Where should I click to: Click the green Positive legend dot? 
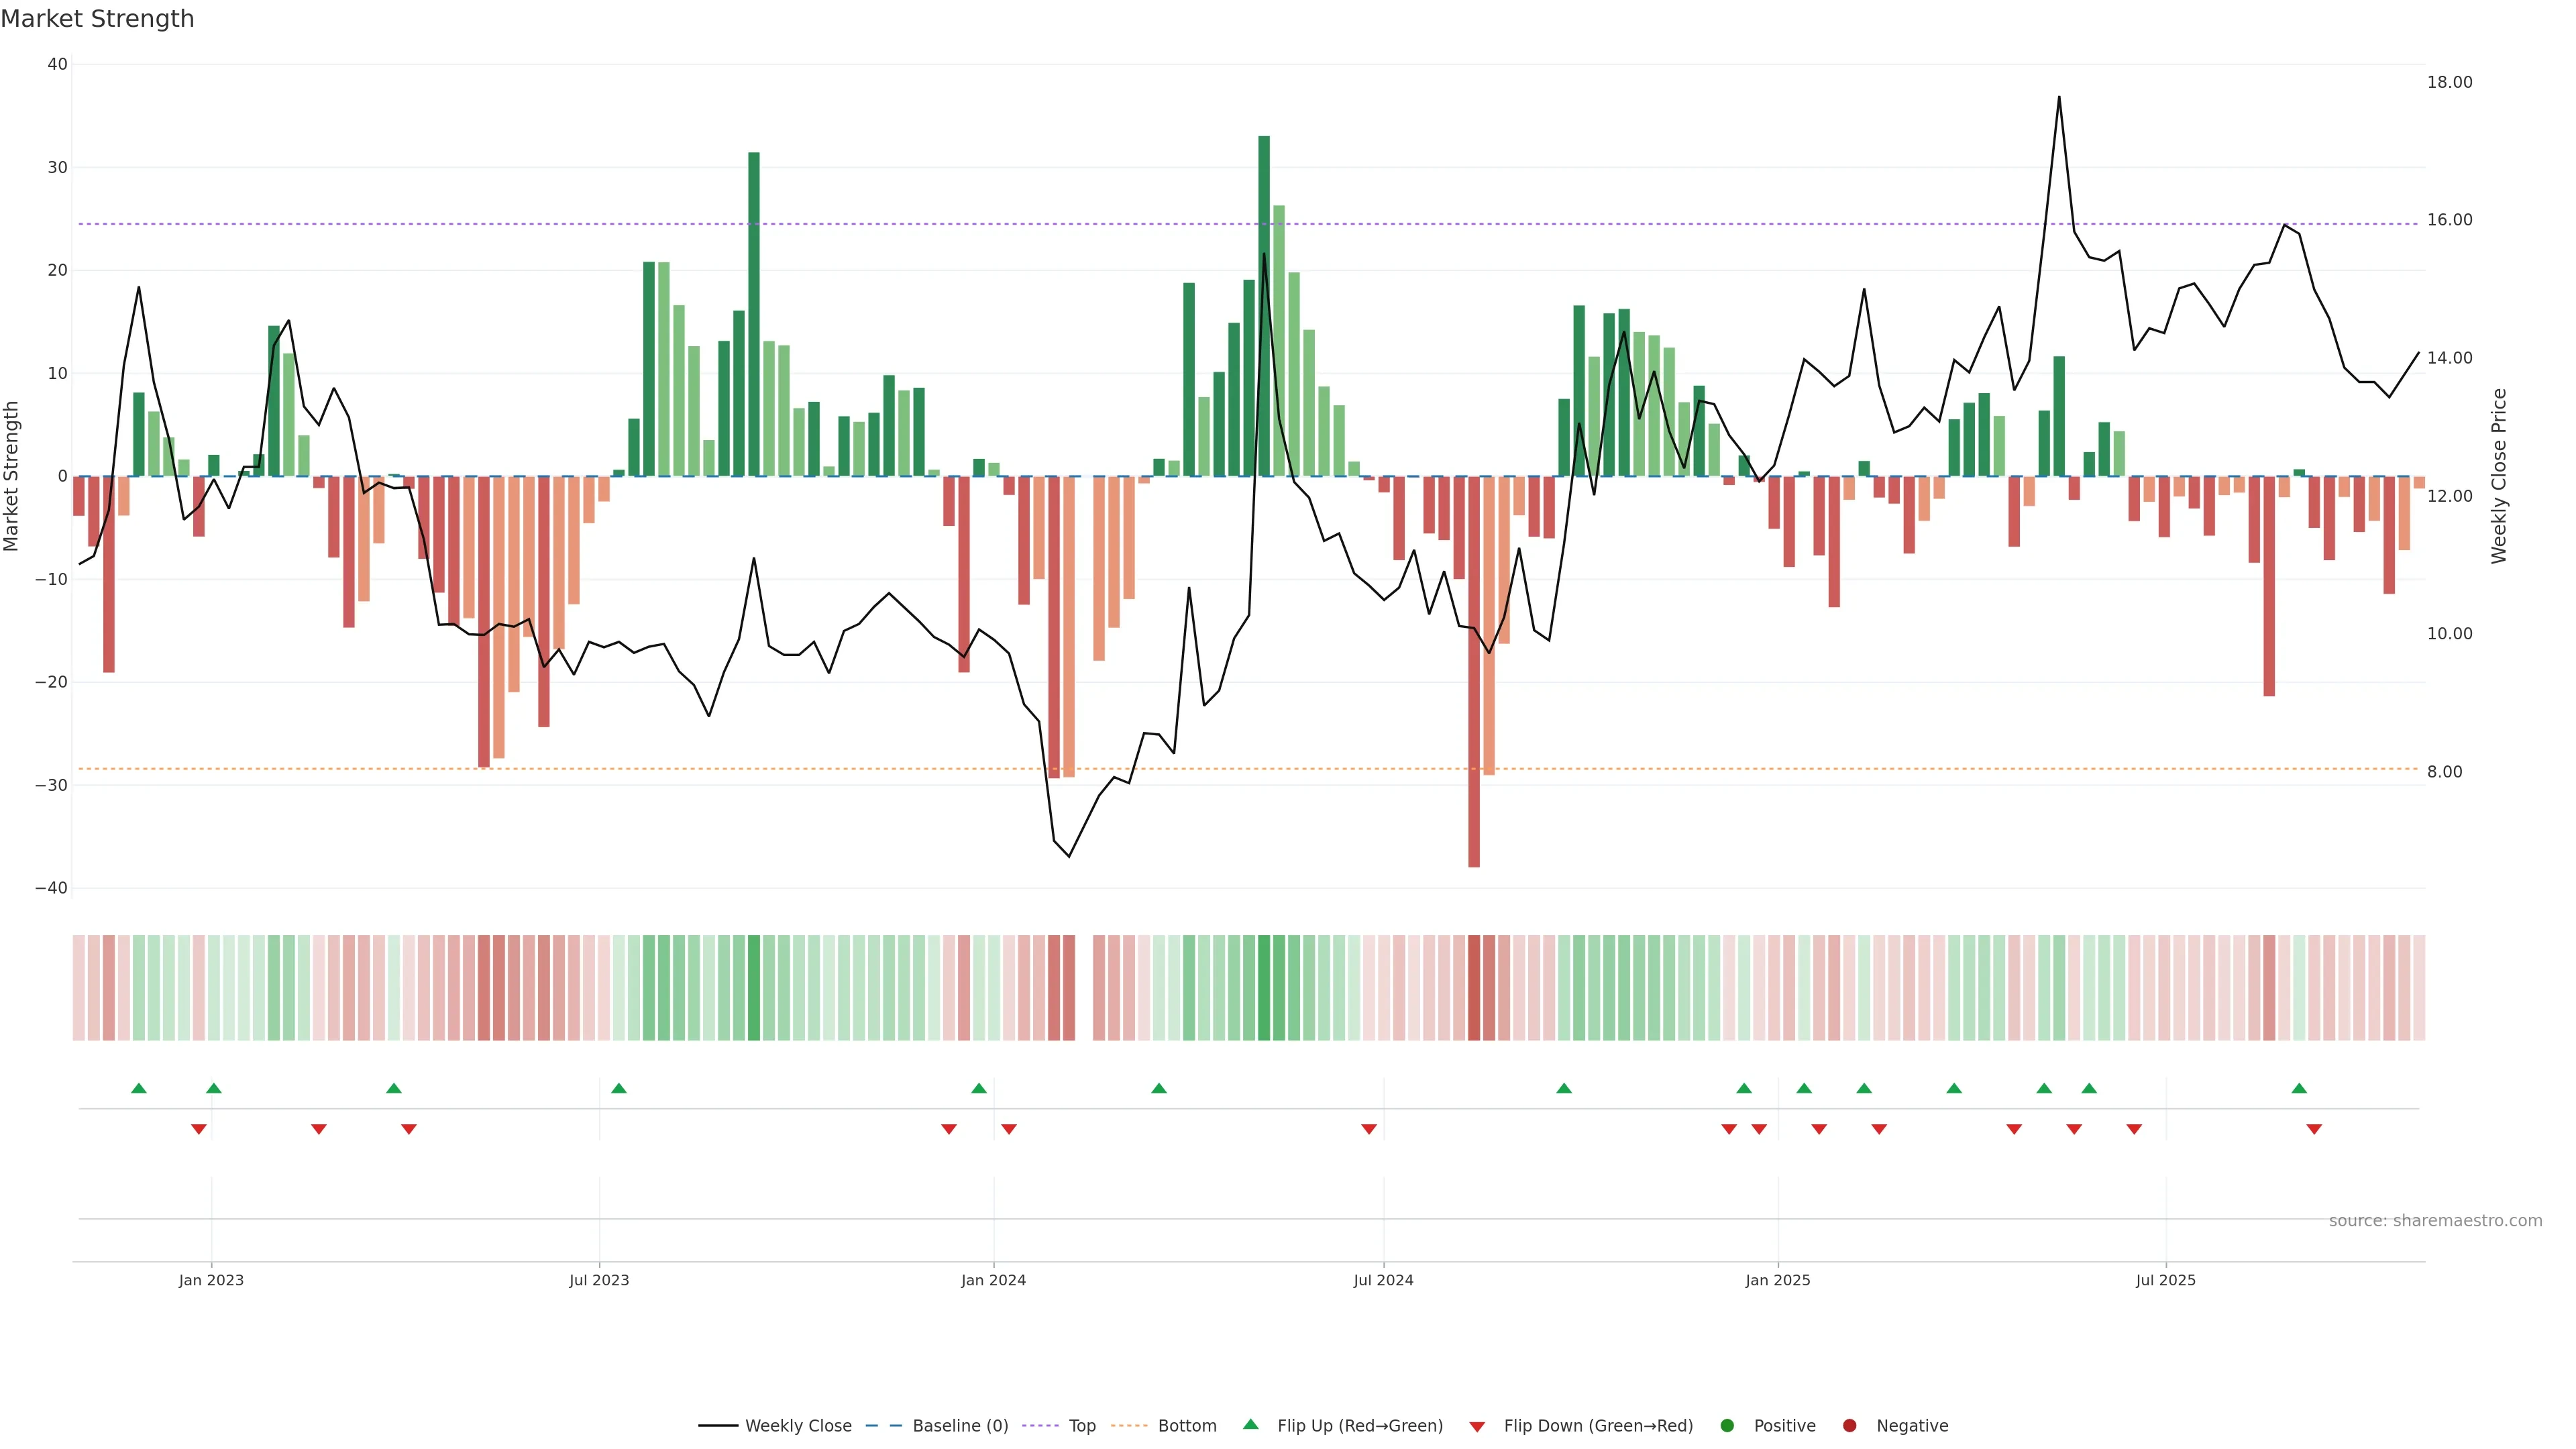(x=1727, y=1426)
